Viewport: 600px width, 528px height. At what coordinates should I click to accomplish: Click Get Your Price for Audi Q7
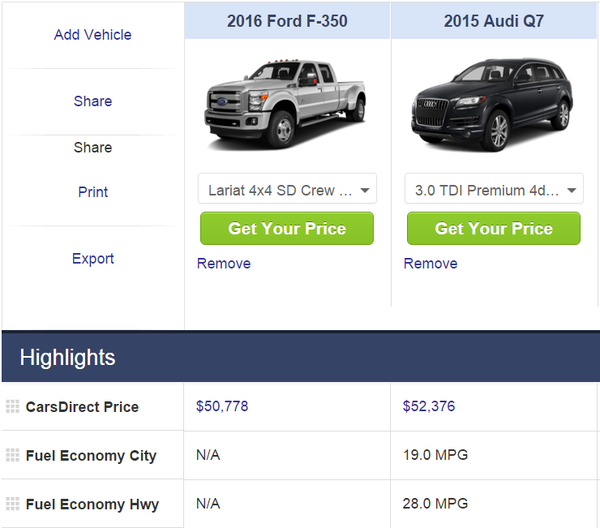[x=493, y=228]
